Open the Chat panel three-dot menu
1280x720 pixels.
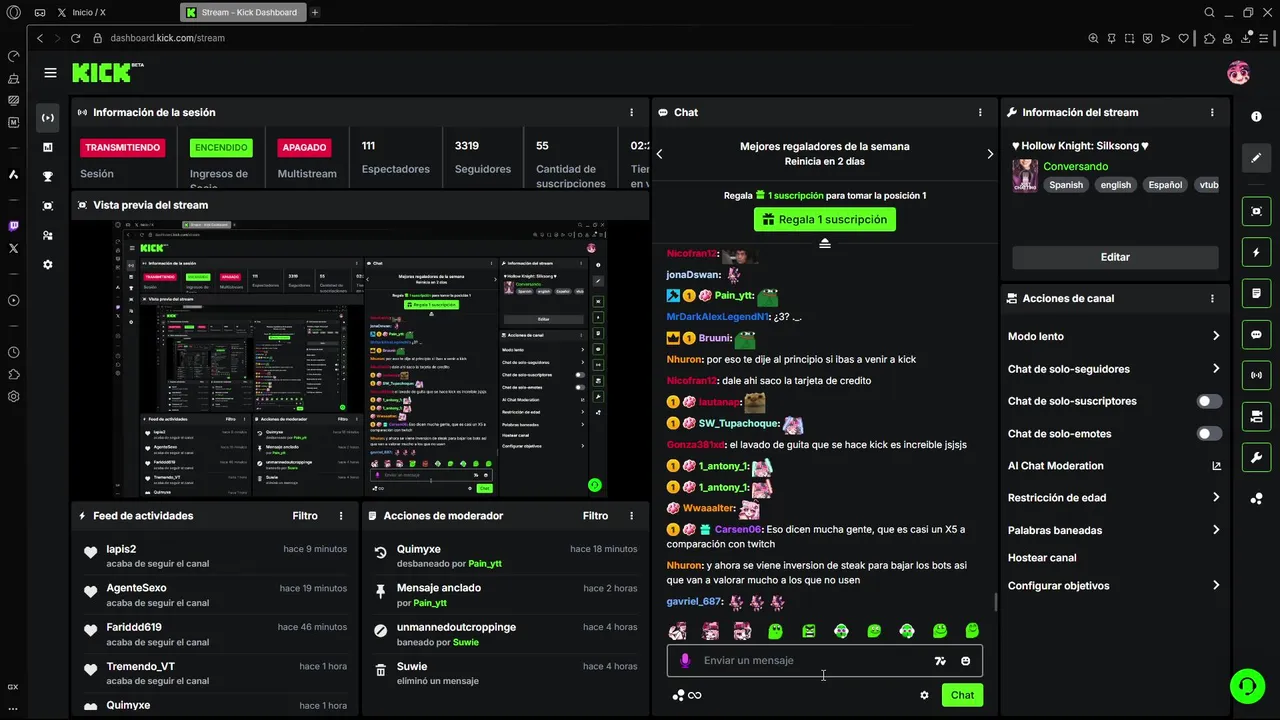(x=980, y=113)
